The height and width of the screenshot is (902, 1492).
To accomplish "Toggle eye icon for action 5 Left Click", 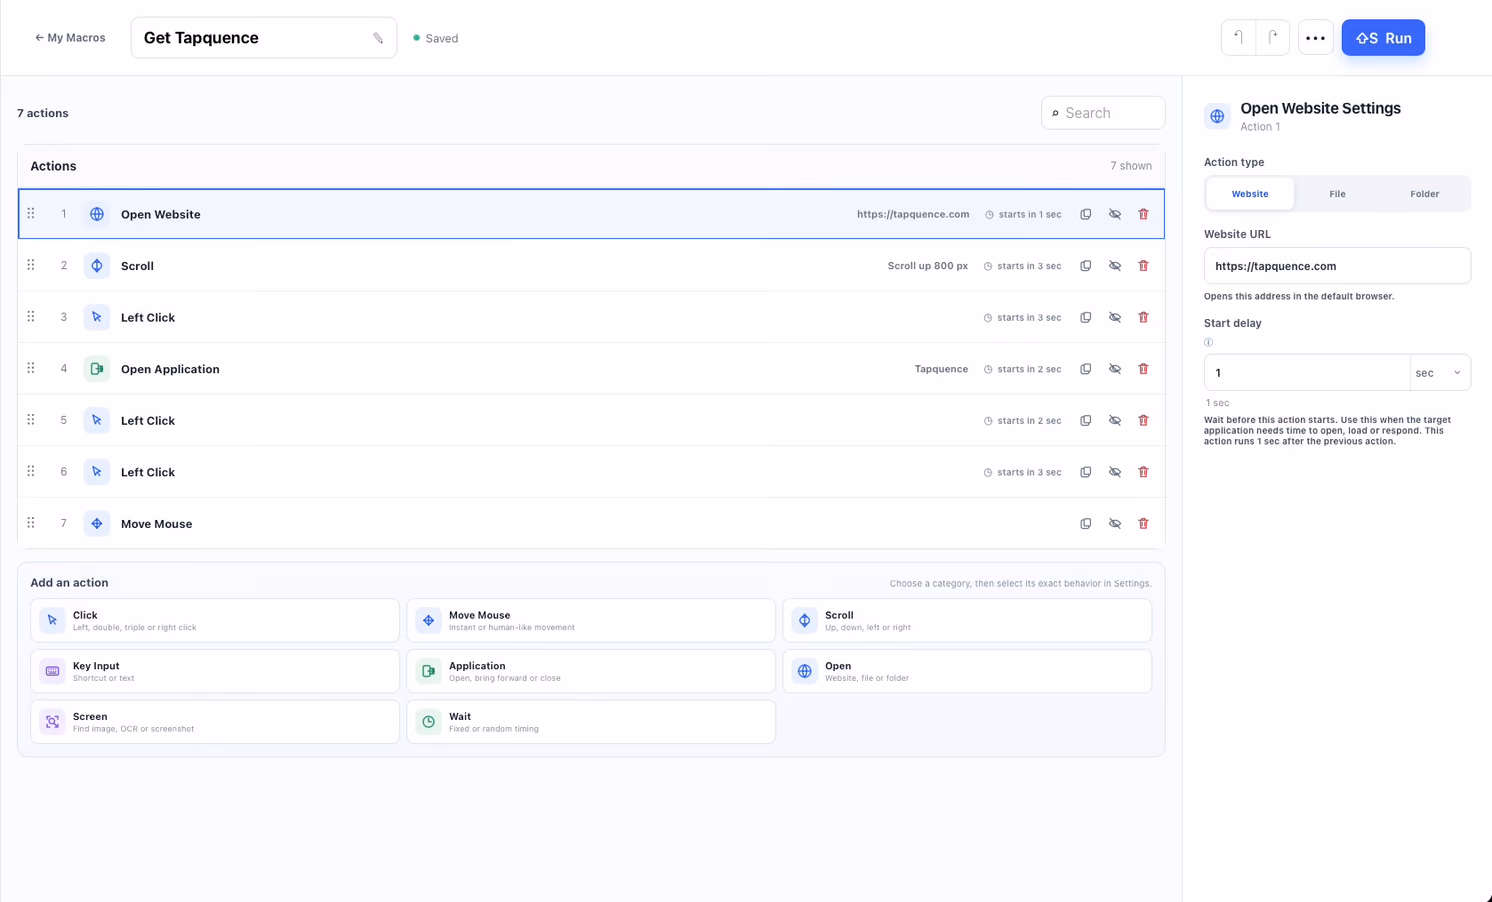I will (1114, 421).
